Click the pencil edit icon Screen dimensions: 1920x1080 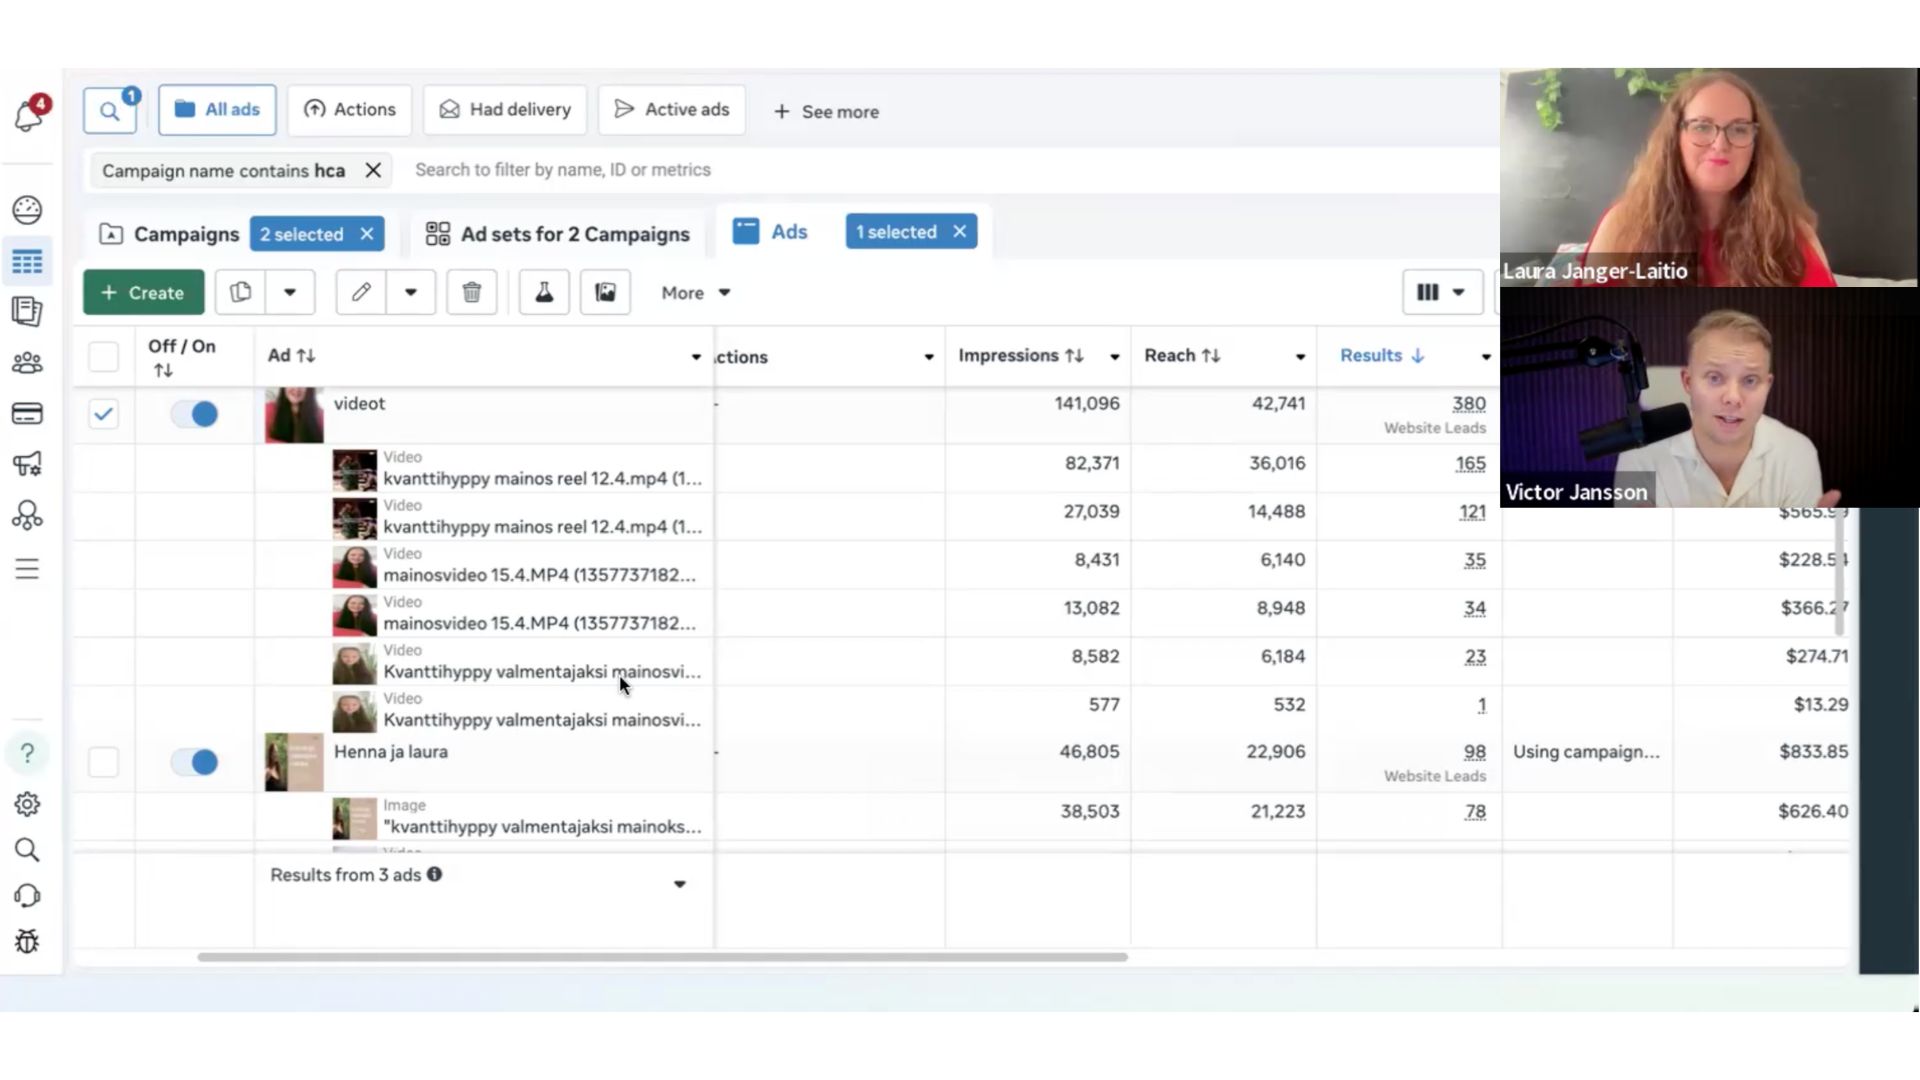(x=361, y=292)
